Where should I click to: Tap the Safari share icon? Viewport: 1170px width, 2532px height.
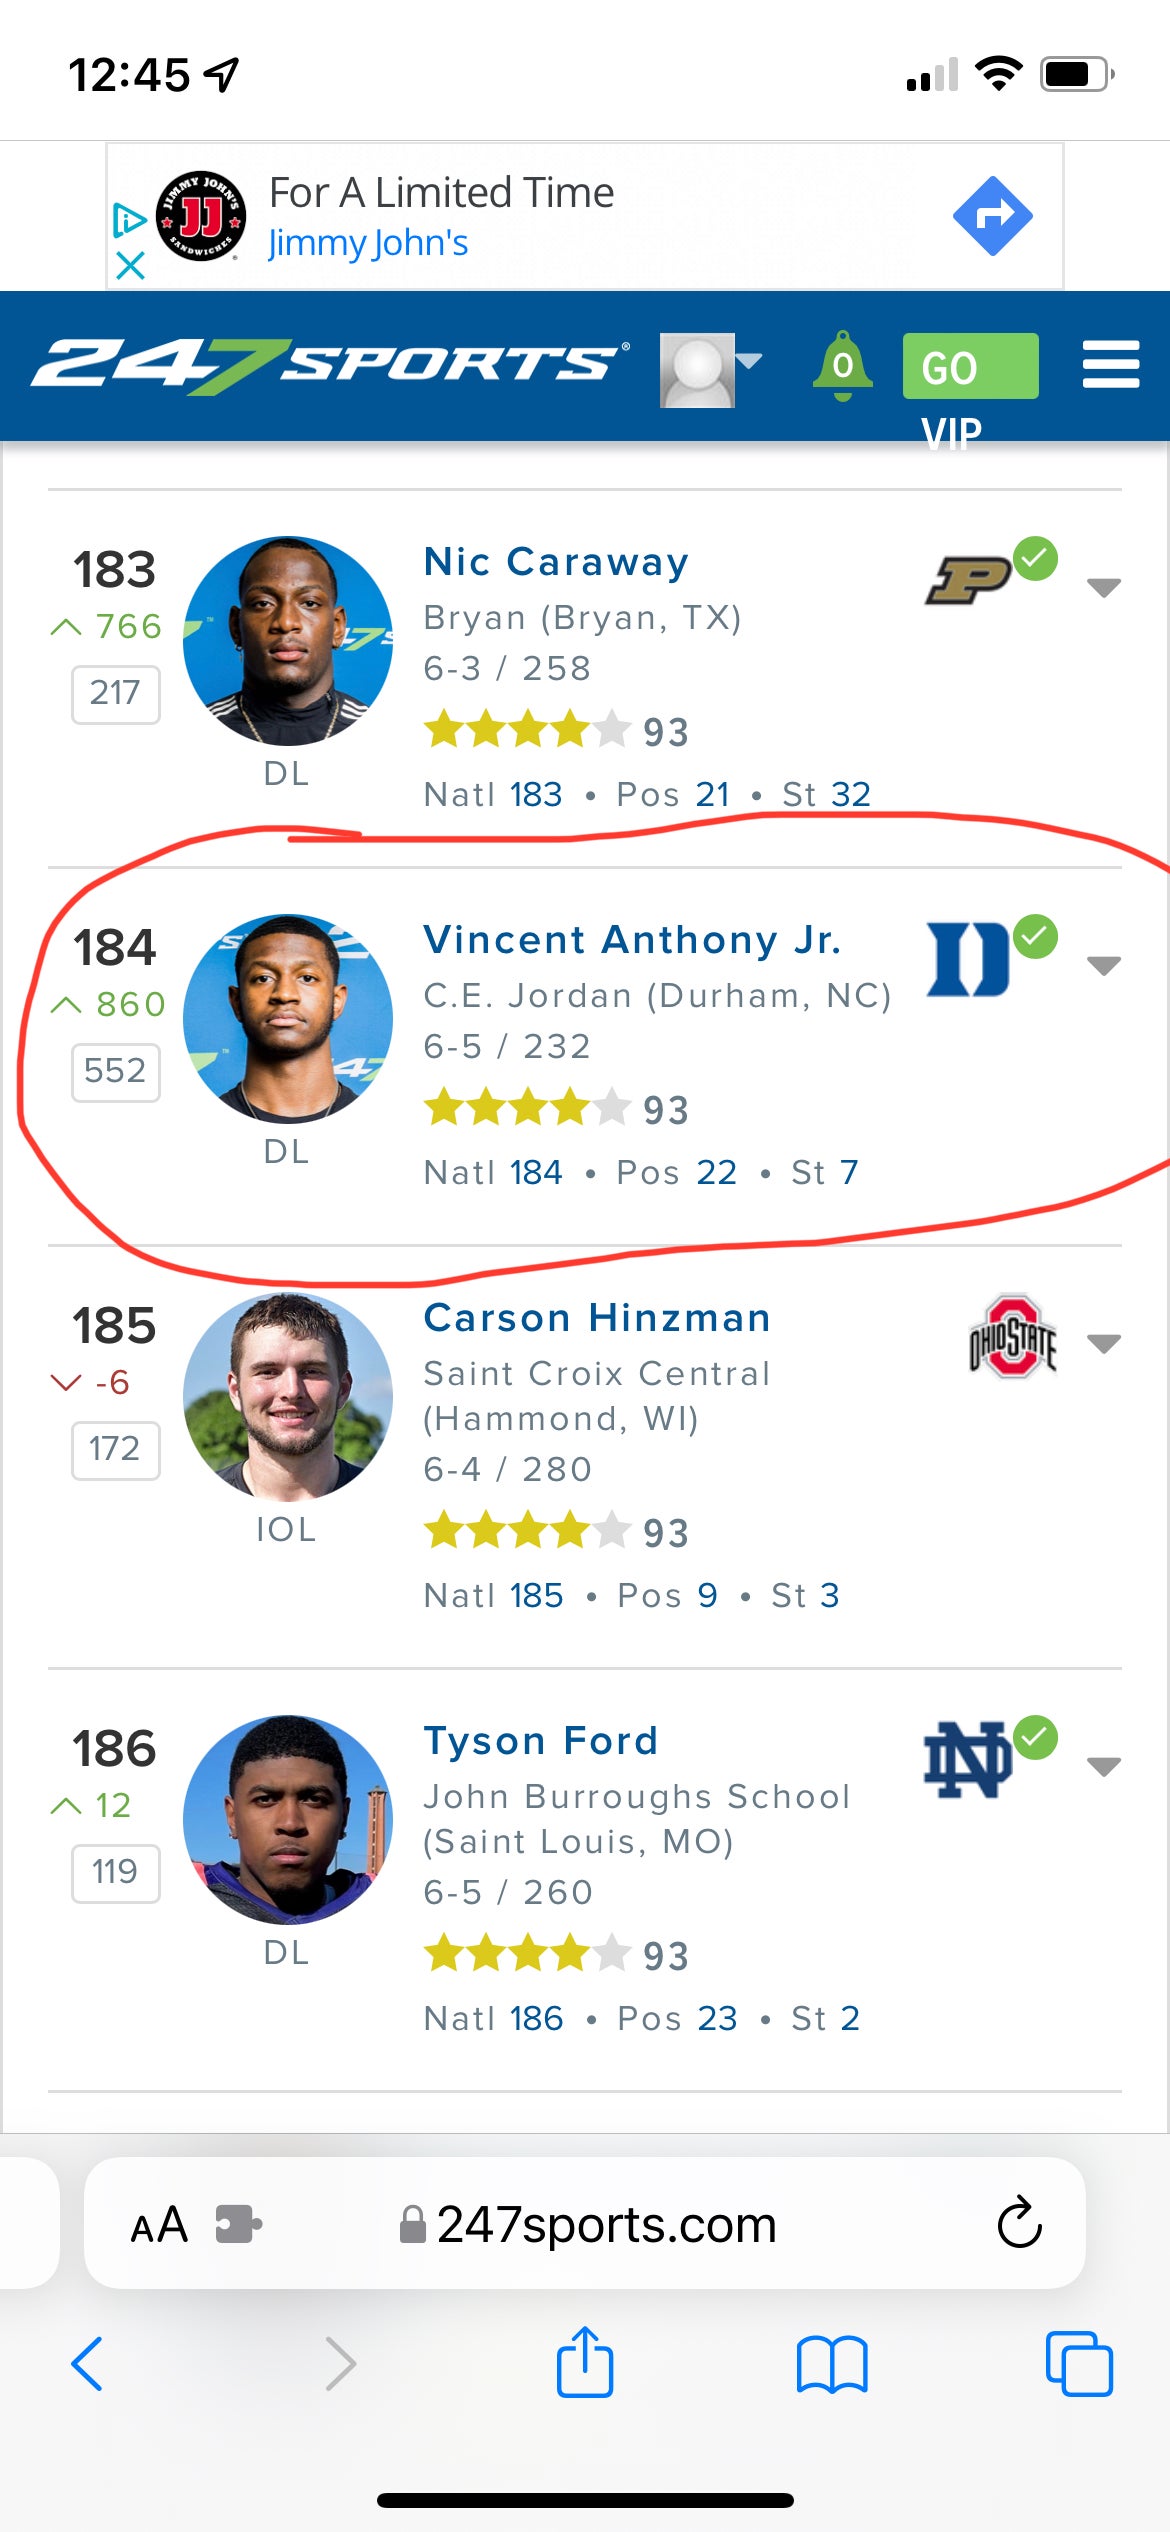pyautogui.click(x=585, y=2364)
